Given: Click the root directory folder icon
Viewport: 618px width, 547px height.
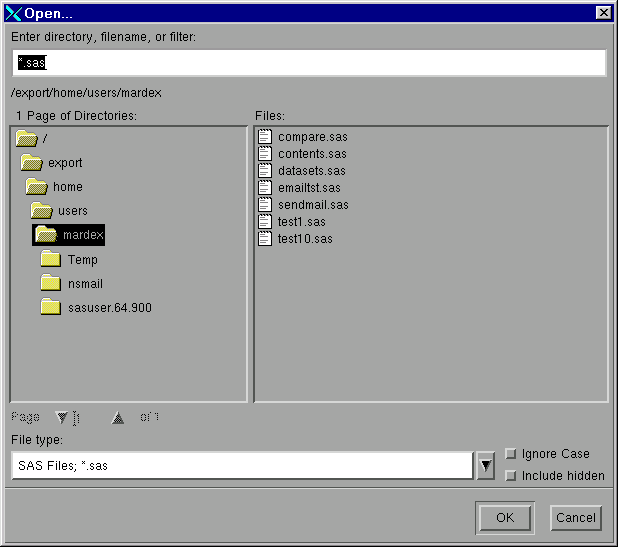Looking at the screenshot, I should (x=27, y=138).
